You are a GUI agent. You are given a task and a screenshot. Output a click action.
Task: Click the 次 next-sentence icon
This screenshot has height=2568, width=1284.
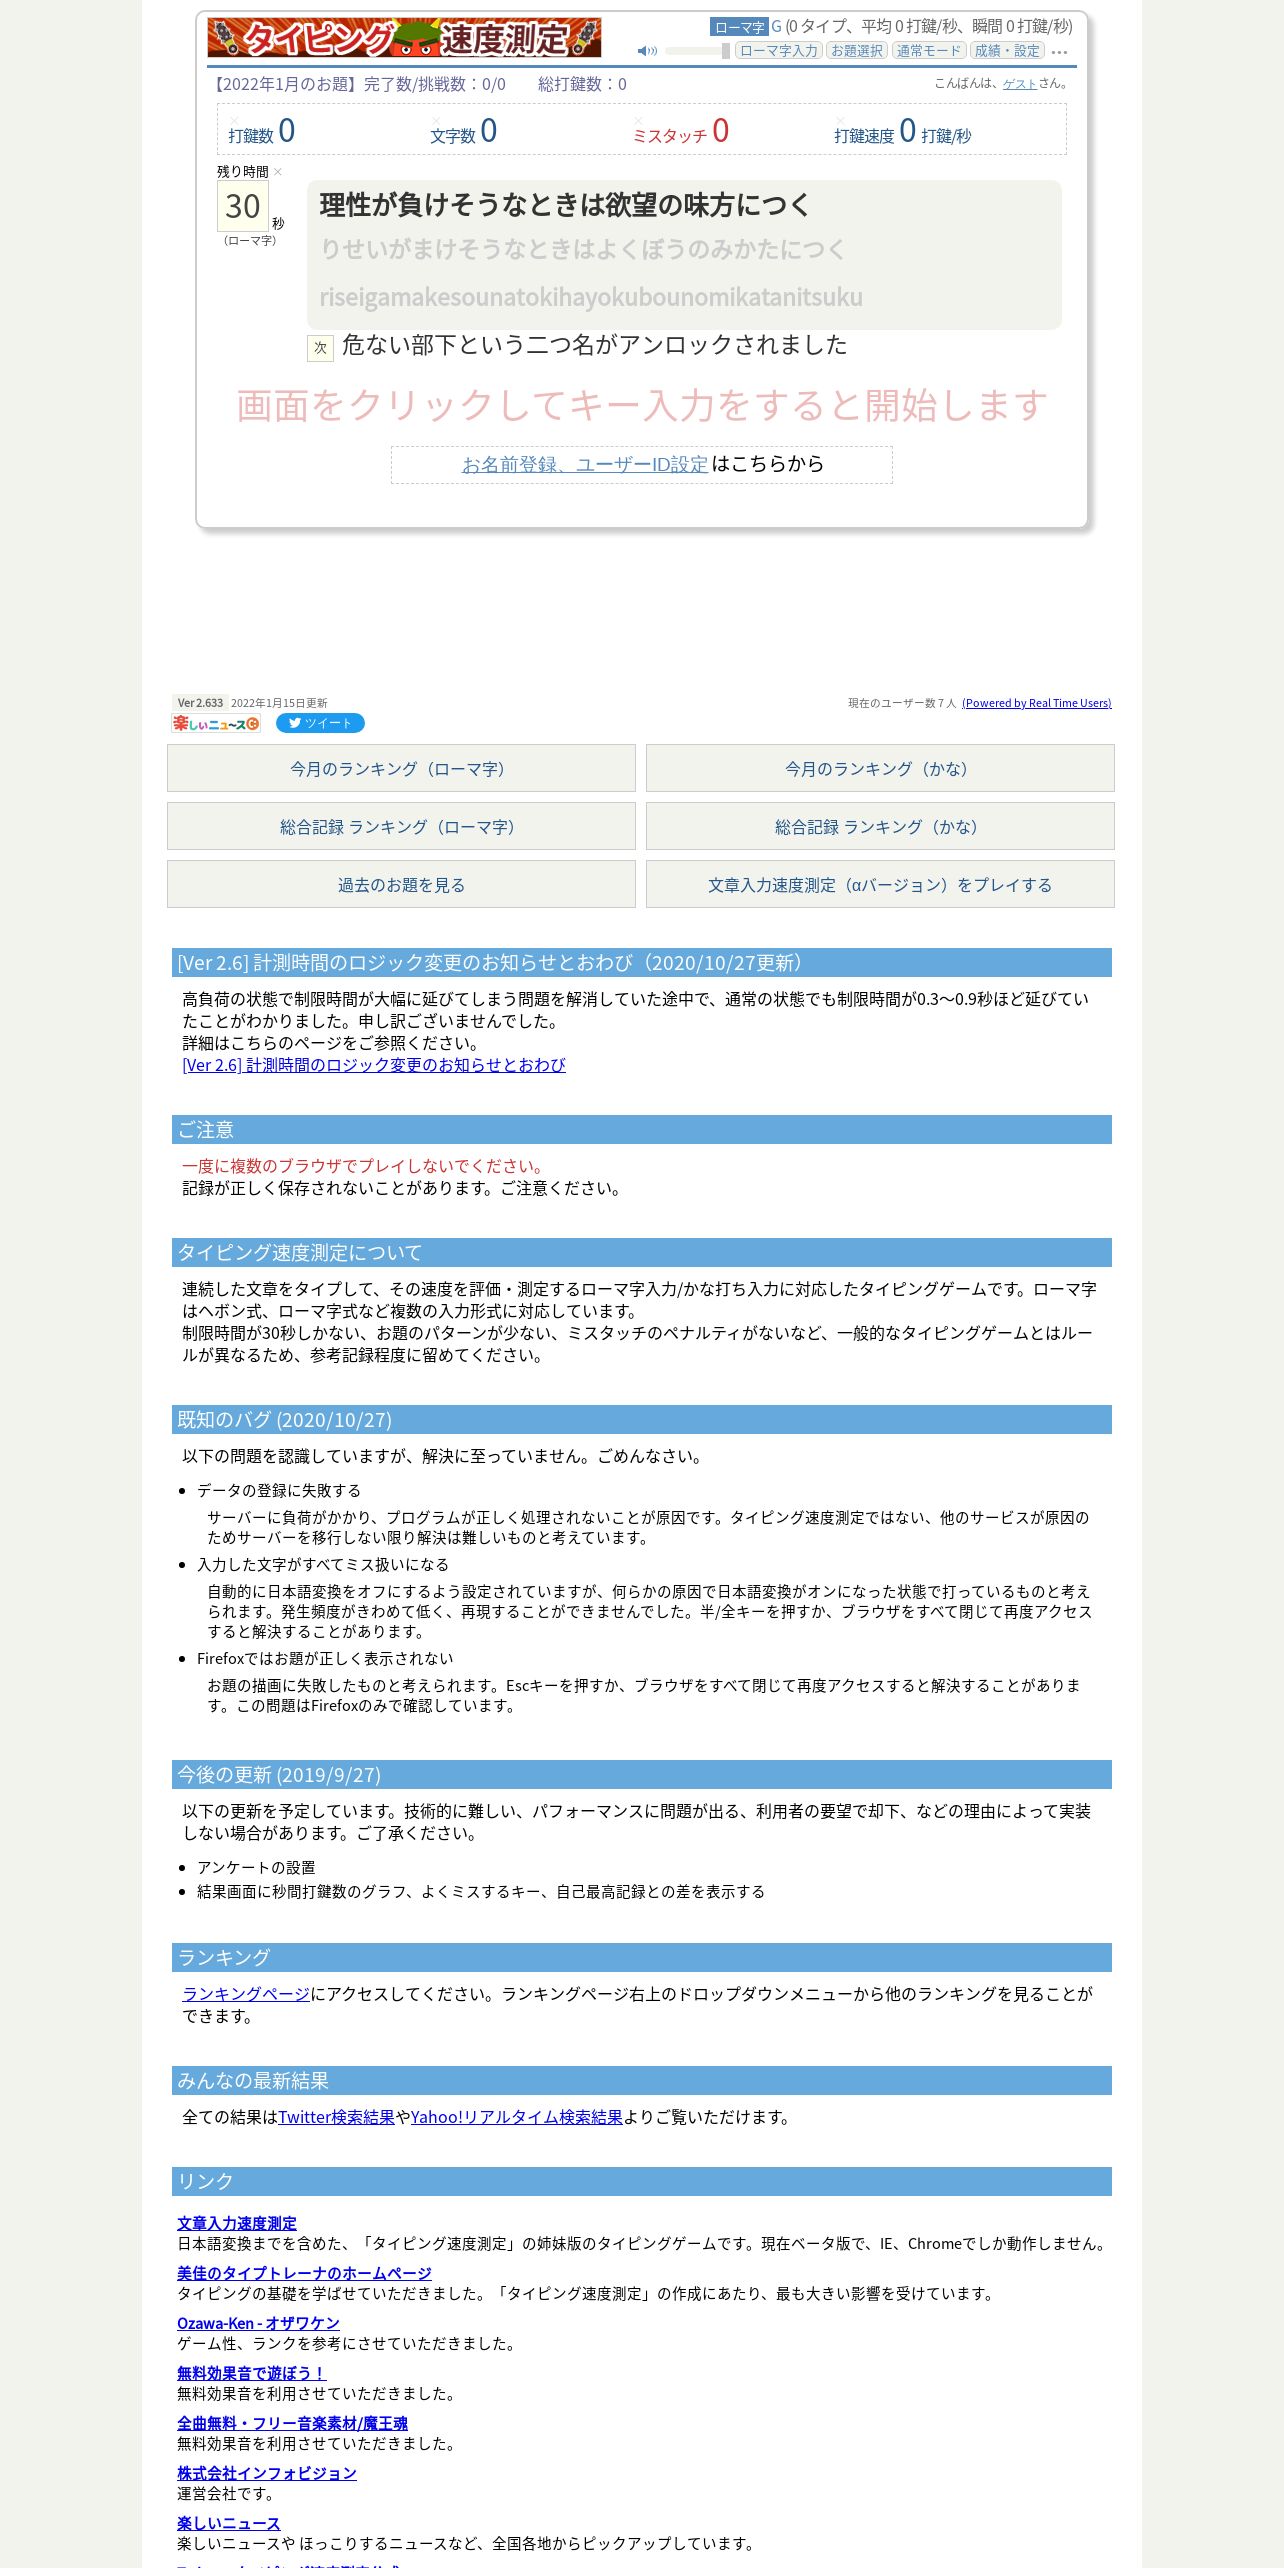pos(320,347)
